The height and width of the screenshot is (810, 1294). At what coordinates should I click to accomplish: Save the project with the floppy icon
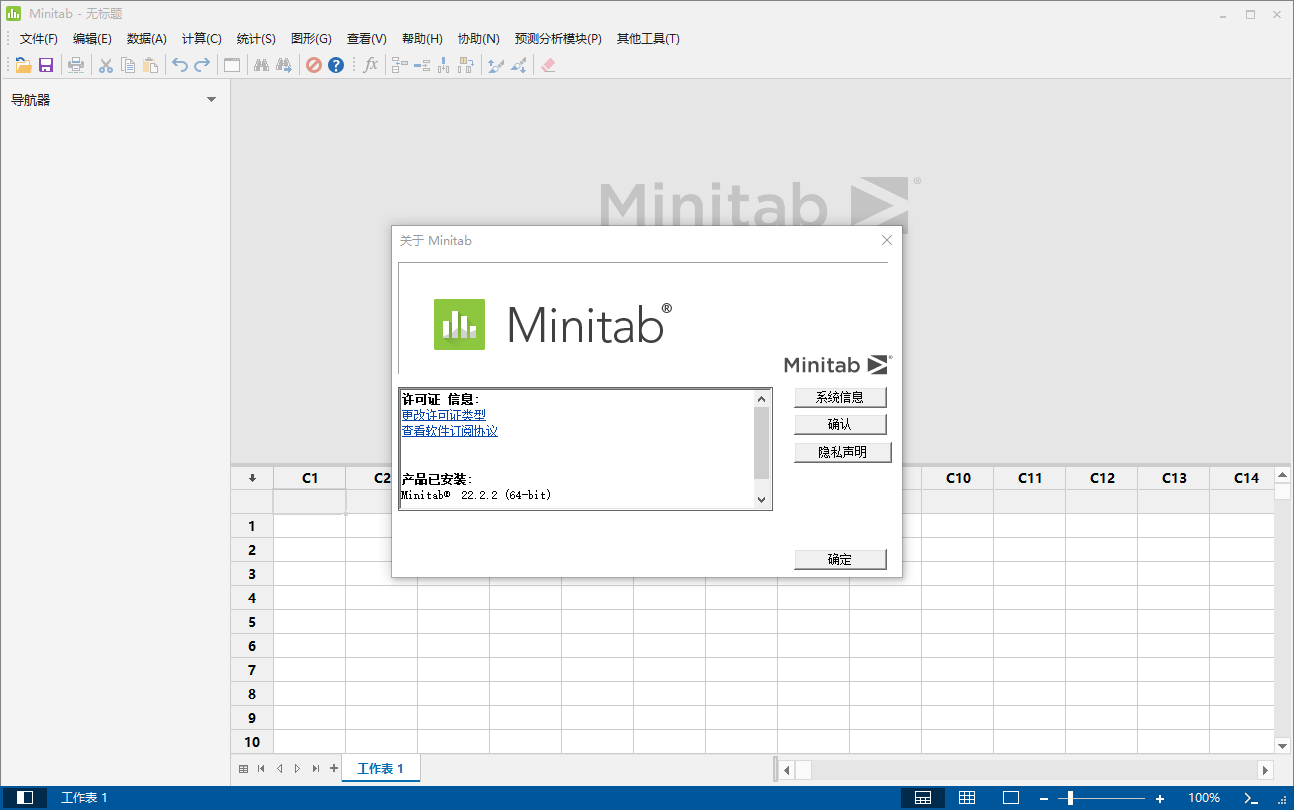pyautogui.click(x=46, y=65)
